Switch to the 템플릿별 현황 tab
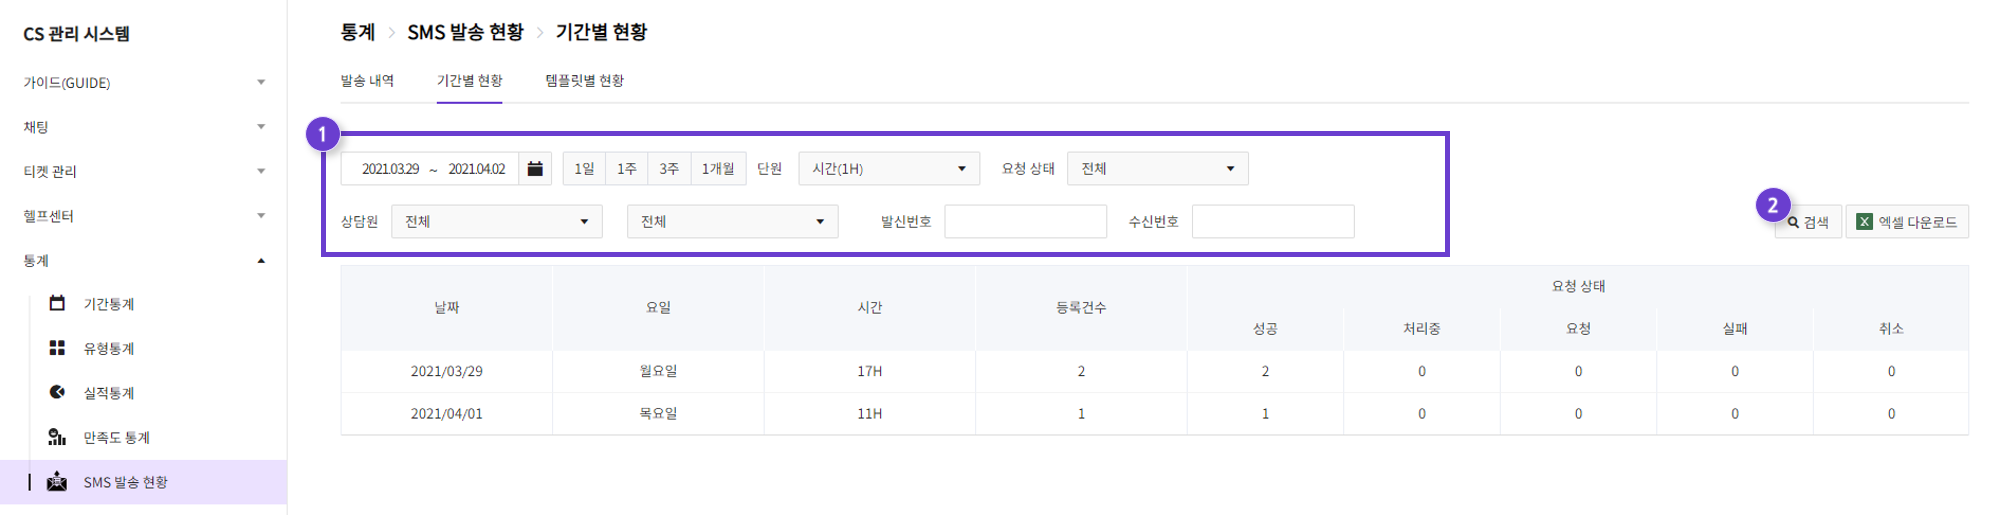 585,81
